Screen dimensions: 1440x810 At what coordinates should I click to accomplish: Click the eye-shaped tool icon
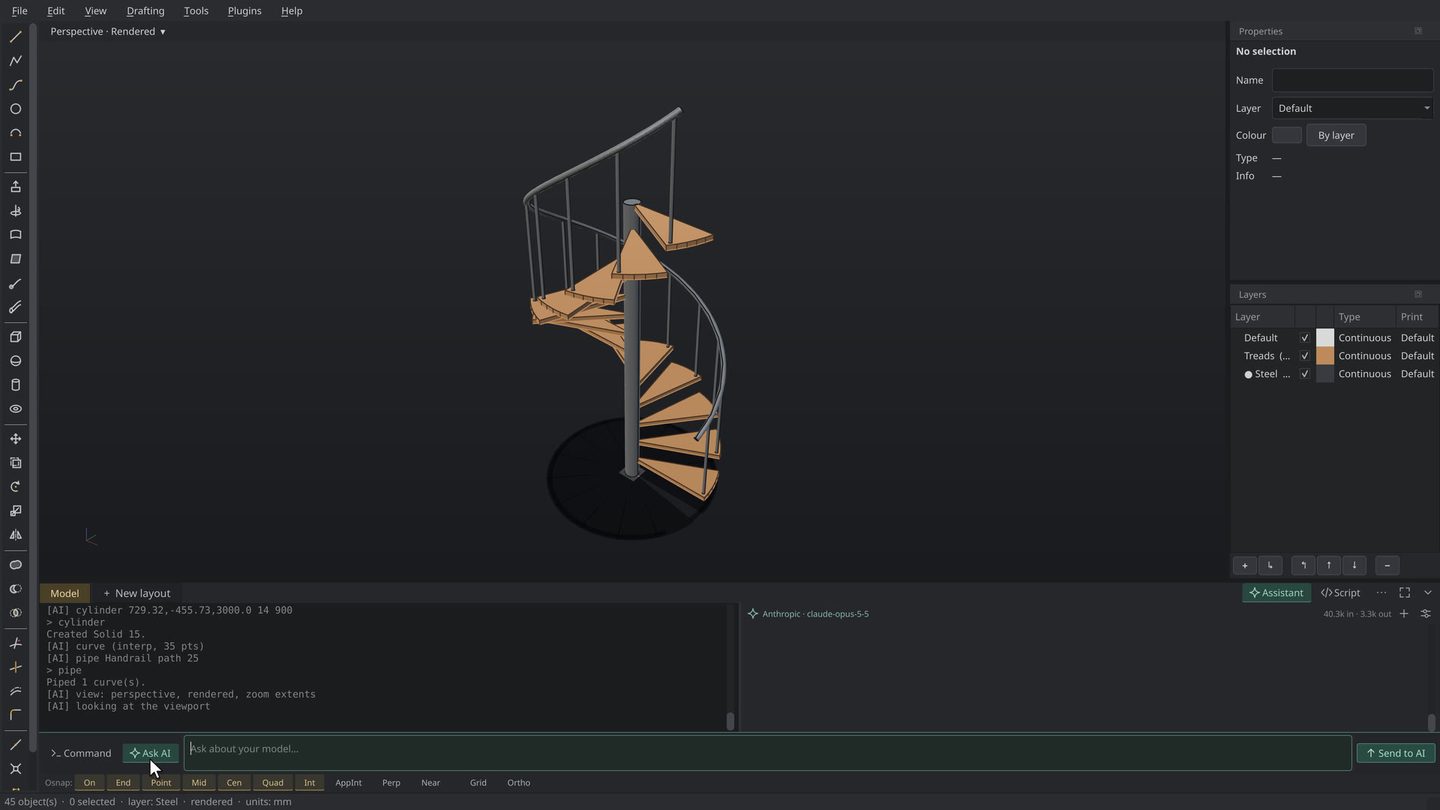pos(15,409)
